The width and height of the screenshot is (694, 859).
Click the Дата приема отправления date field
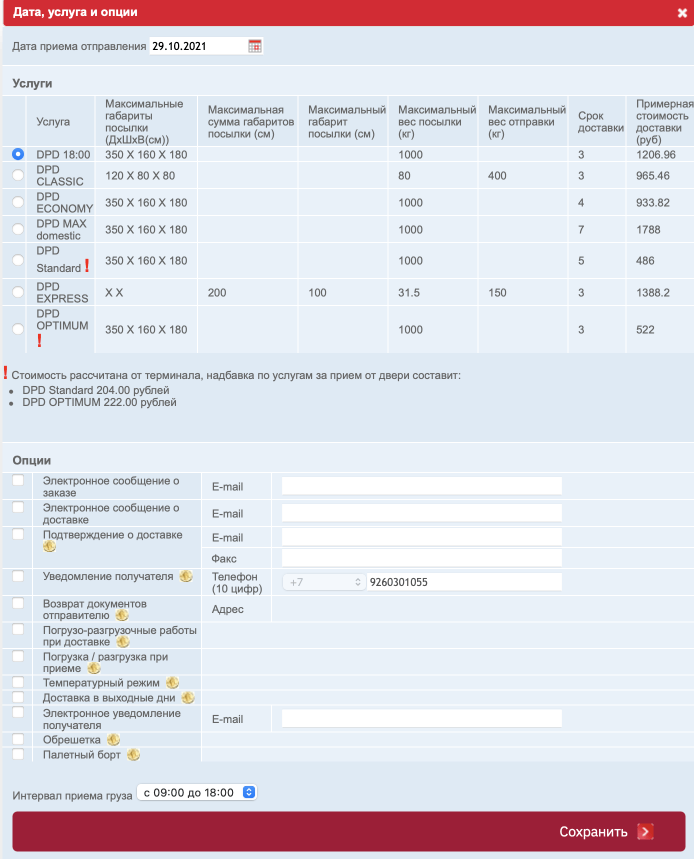pyautogui.click(x=198, y=46)
